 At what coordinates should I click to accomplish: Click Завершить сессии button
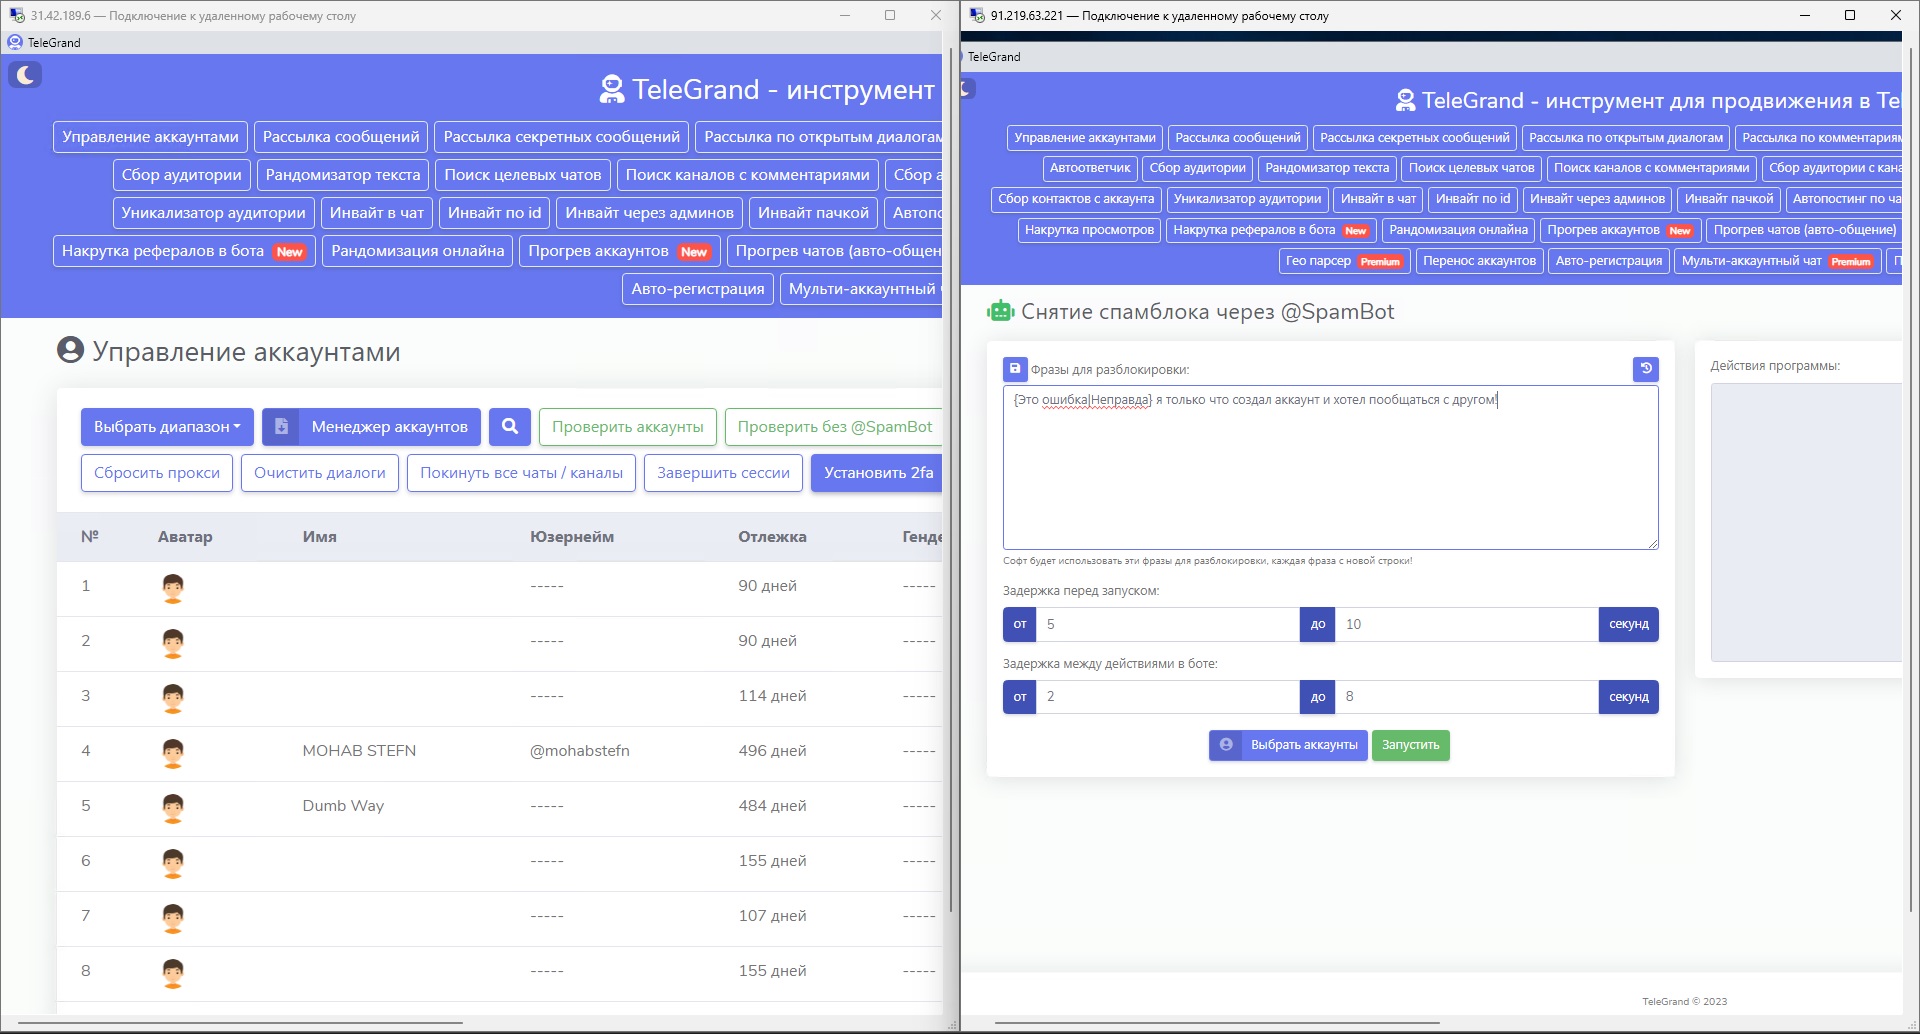pos(723,473)
